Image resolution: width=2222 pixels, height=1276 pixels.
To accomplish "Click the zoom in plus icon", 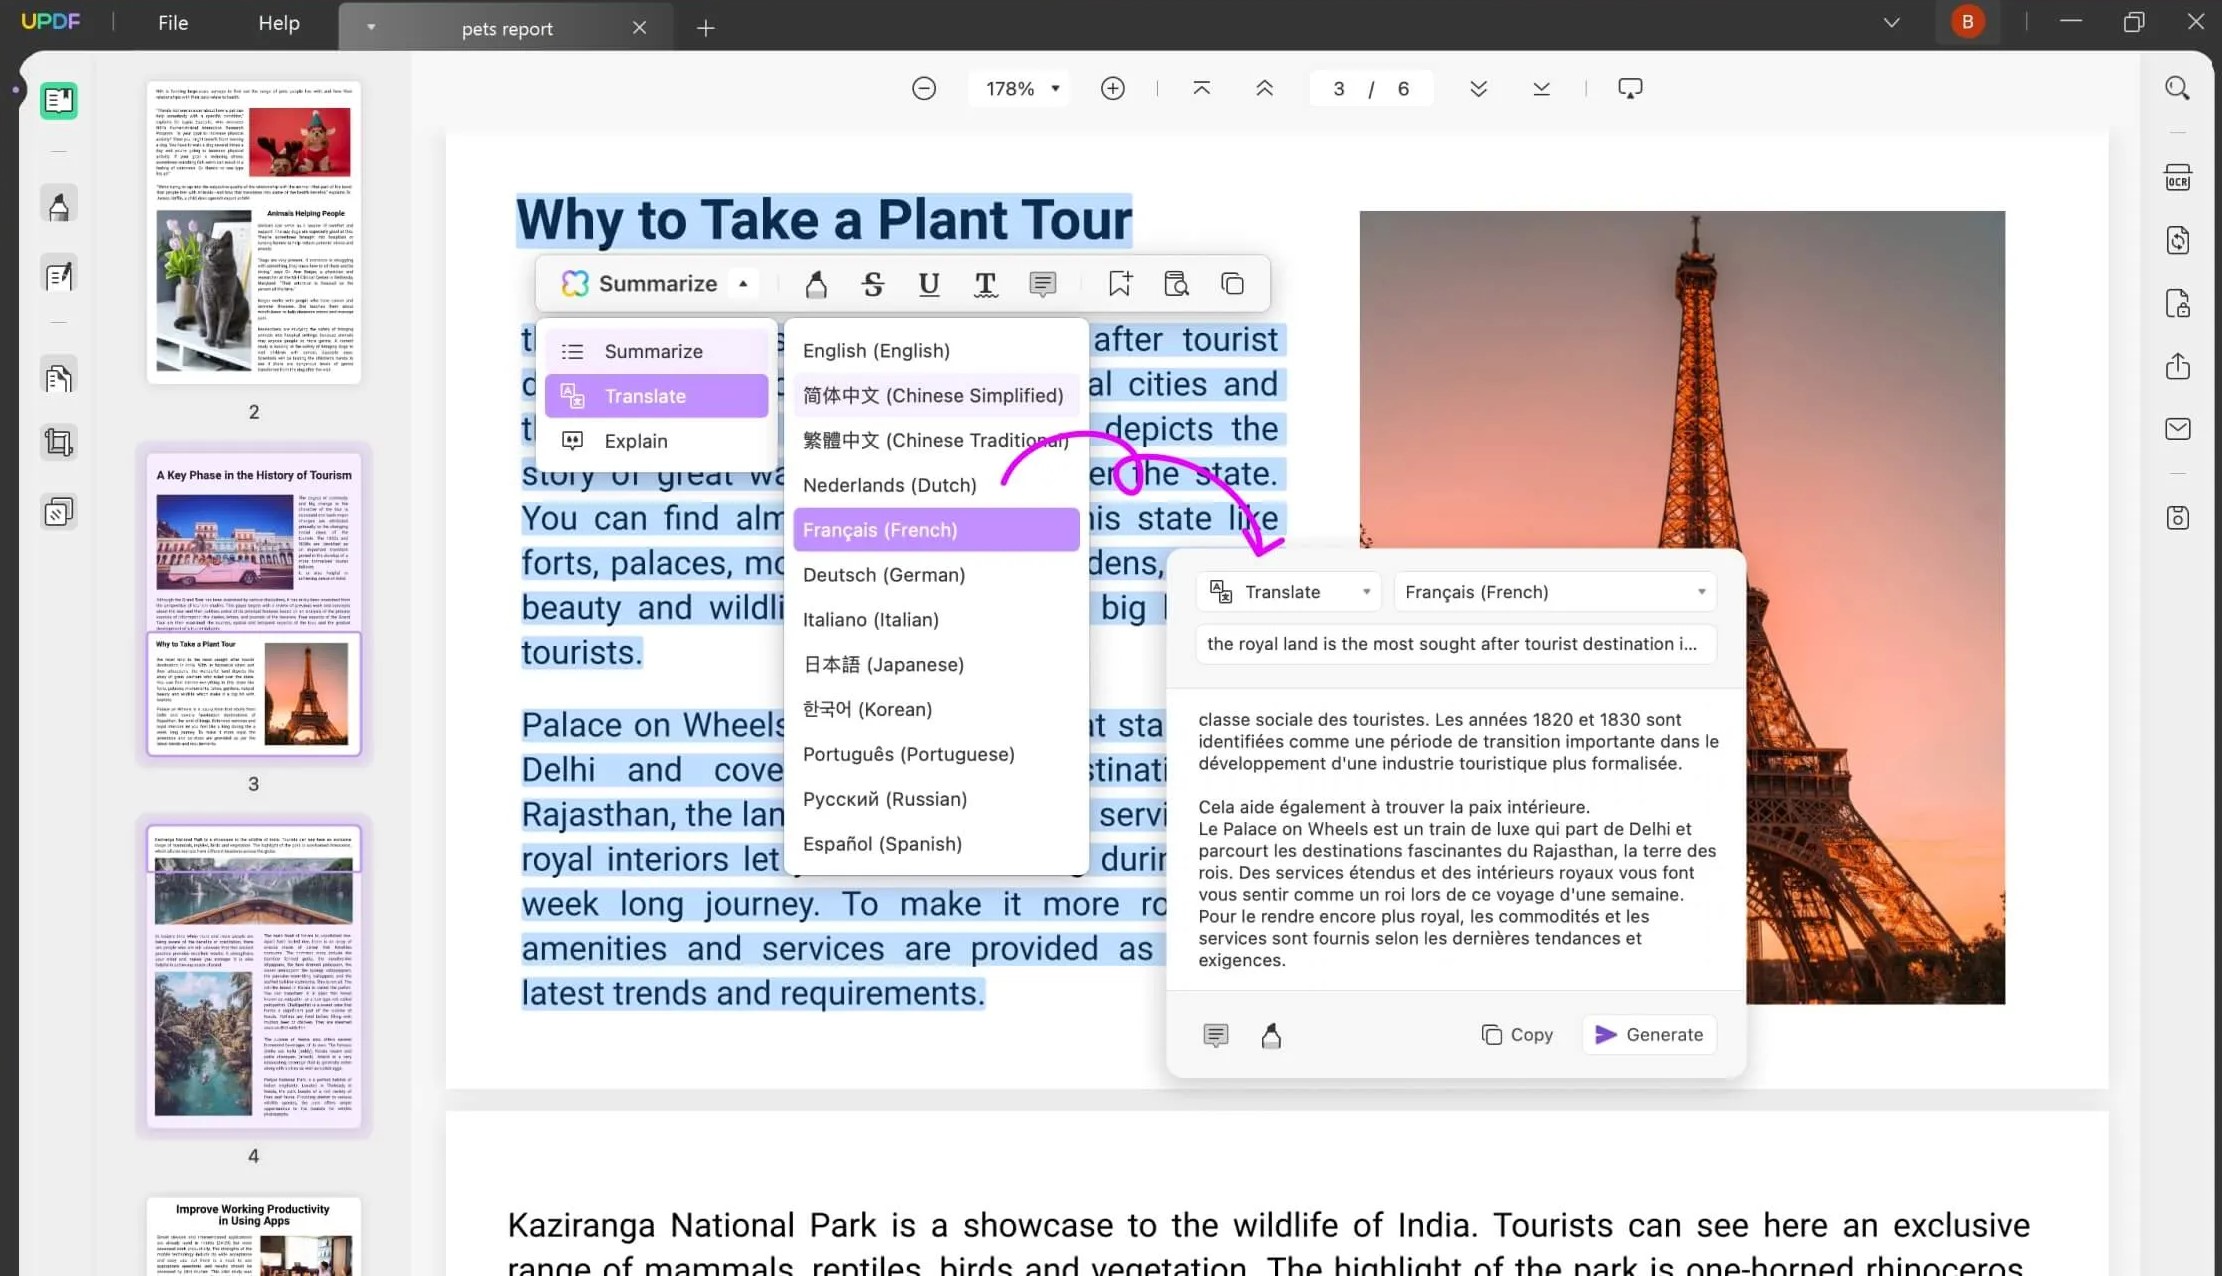I will [x=1112, y=88].
